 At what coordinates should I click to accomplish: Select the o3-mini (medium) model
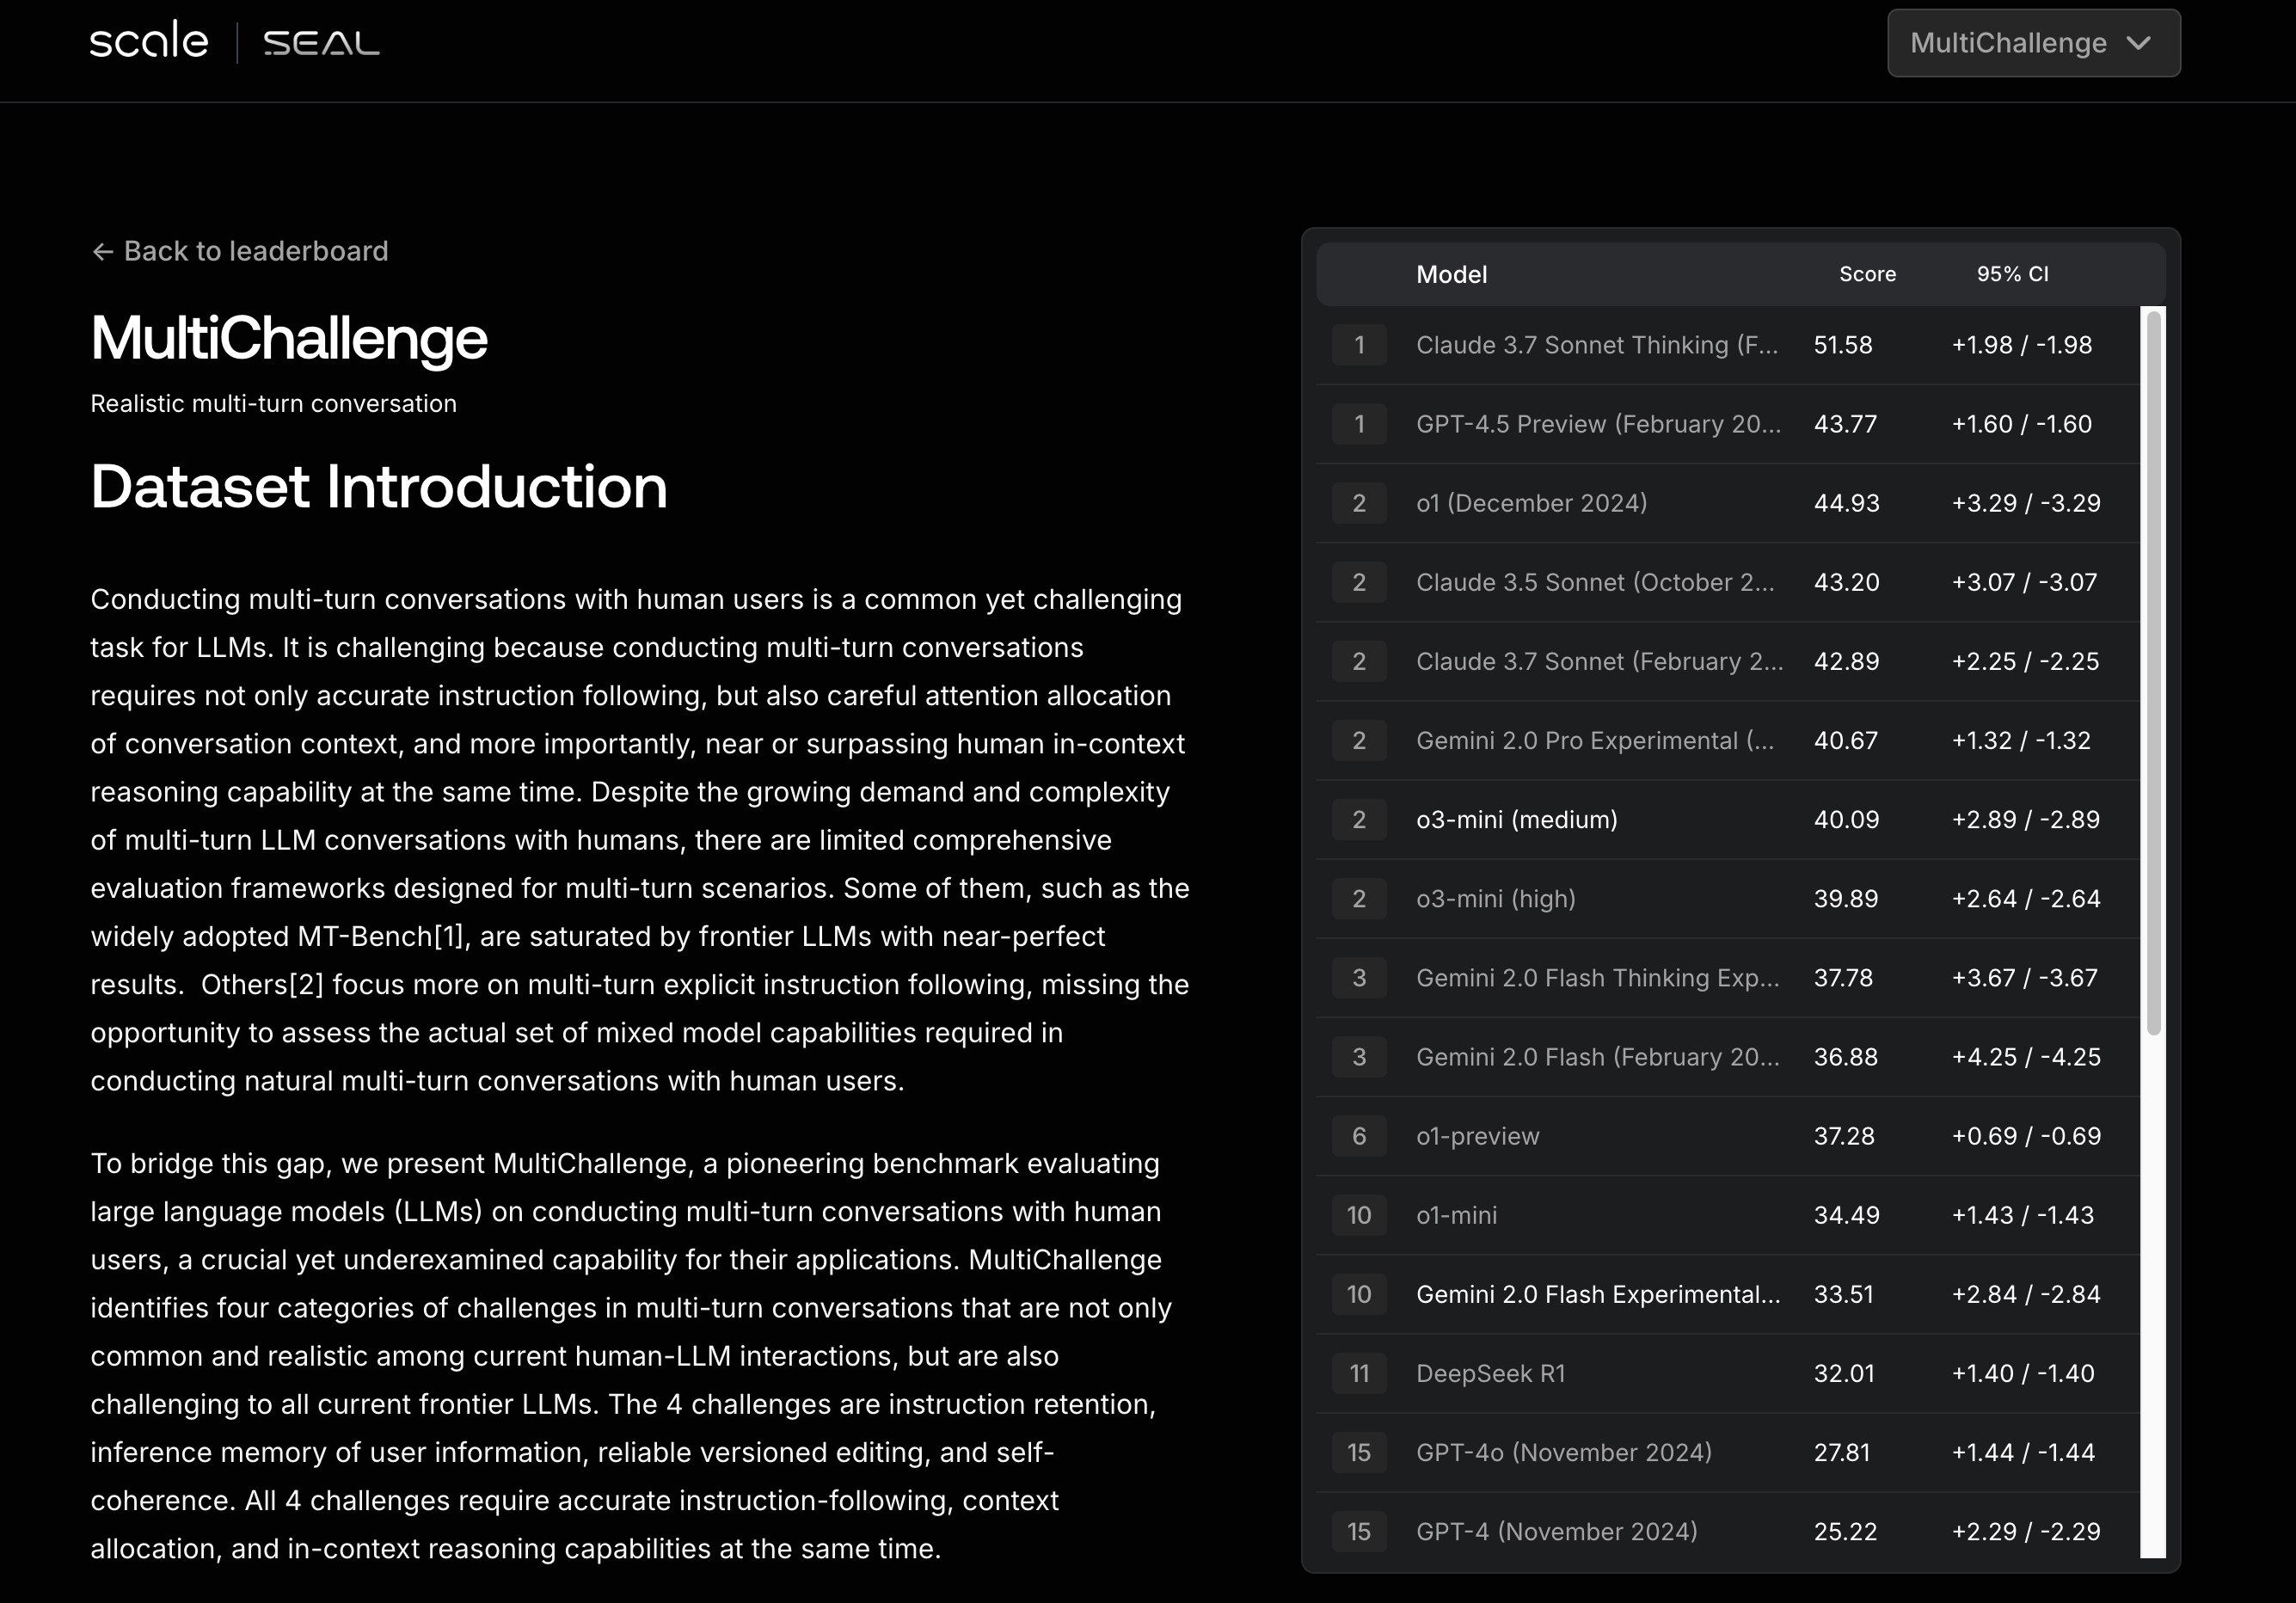coord(1516,820)
